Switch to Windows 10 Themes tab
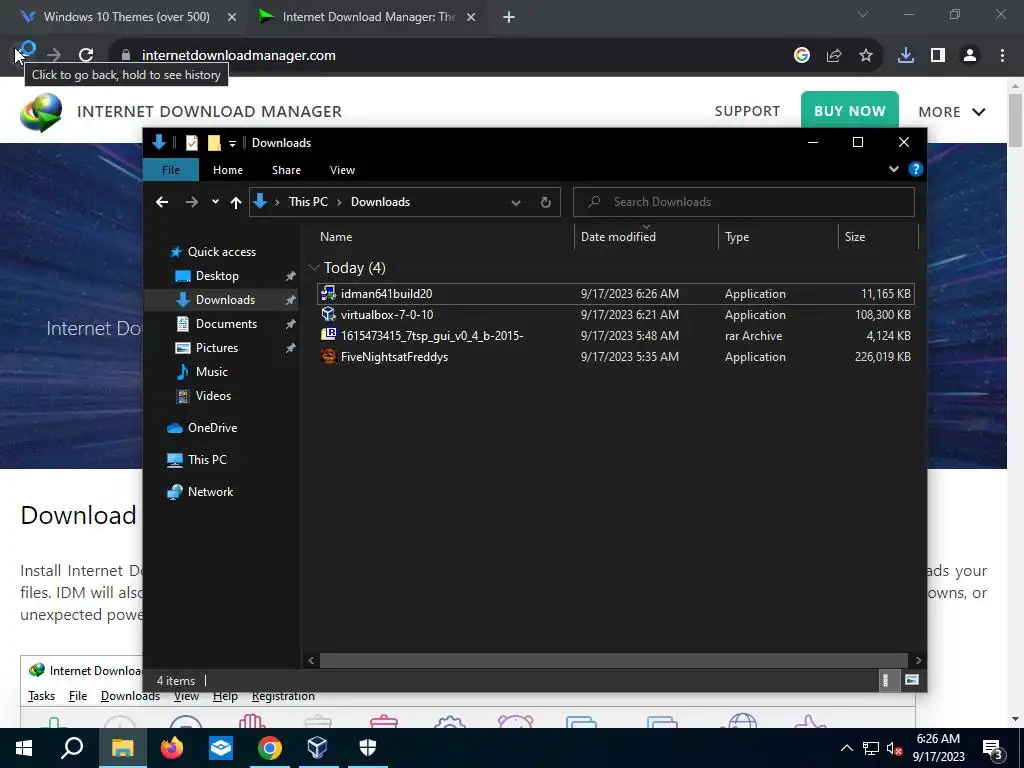1024x768 pixels. click(127, 17)
